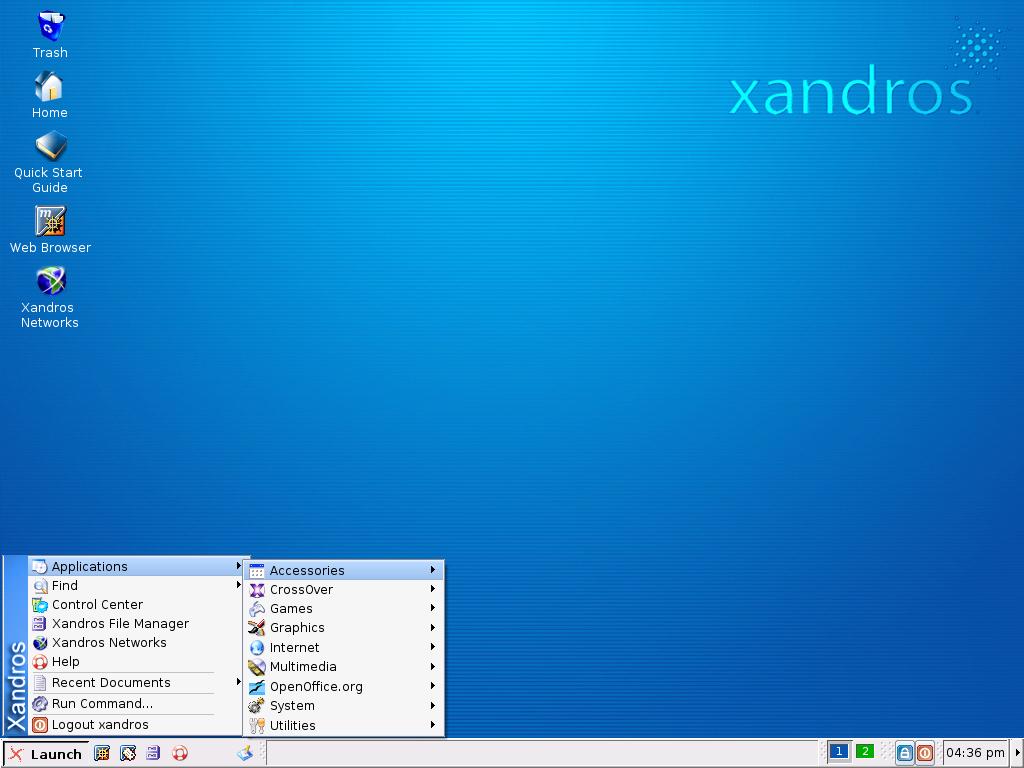Click the lock screen icon in the panel
This screenshot has height=768, width=1024.
tap(904, 753)
